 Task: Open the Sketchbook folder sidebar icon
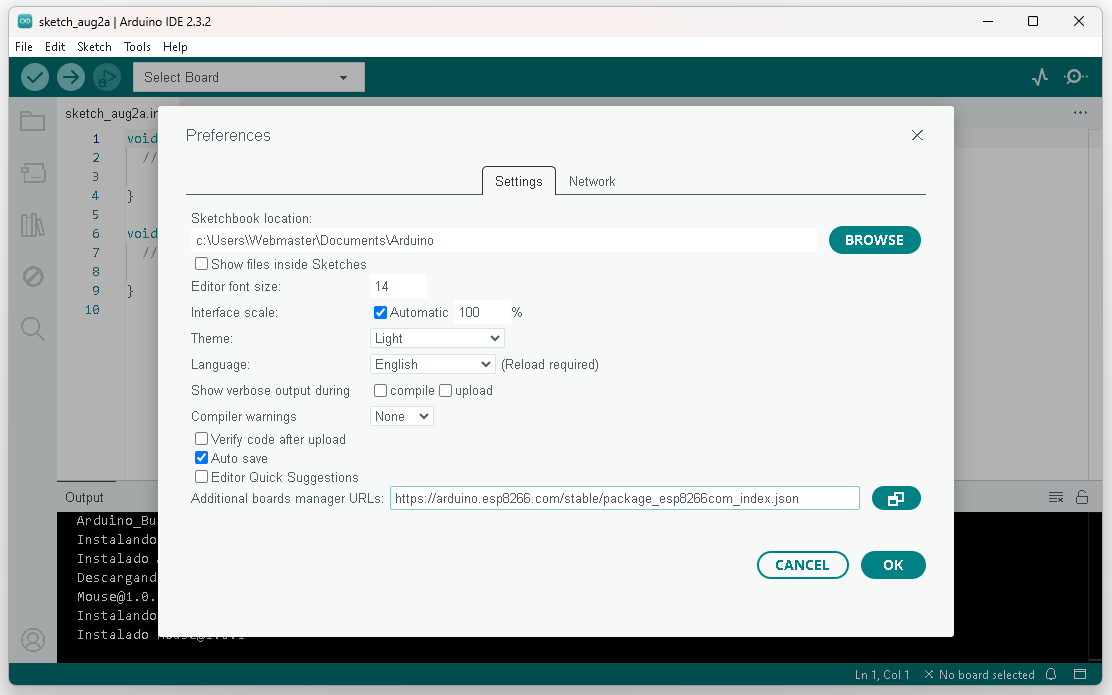tap(33, 122)
